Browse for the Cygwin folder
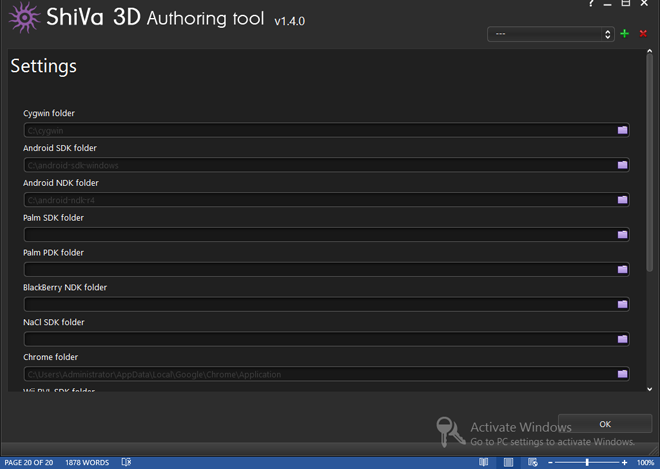Viewport: 660px width, 469px height. point(622,130)
